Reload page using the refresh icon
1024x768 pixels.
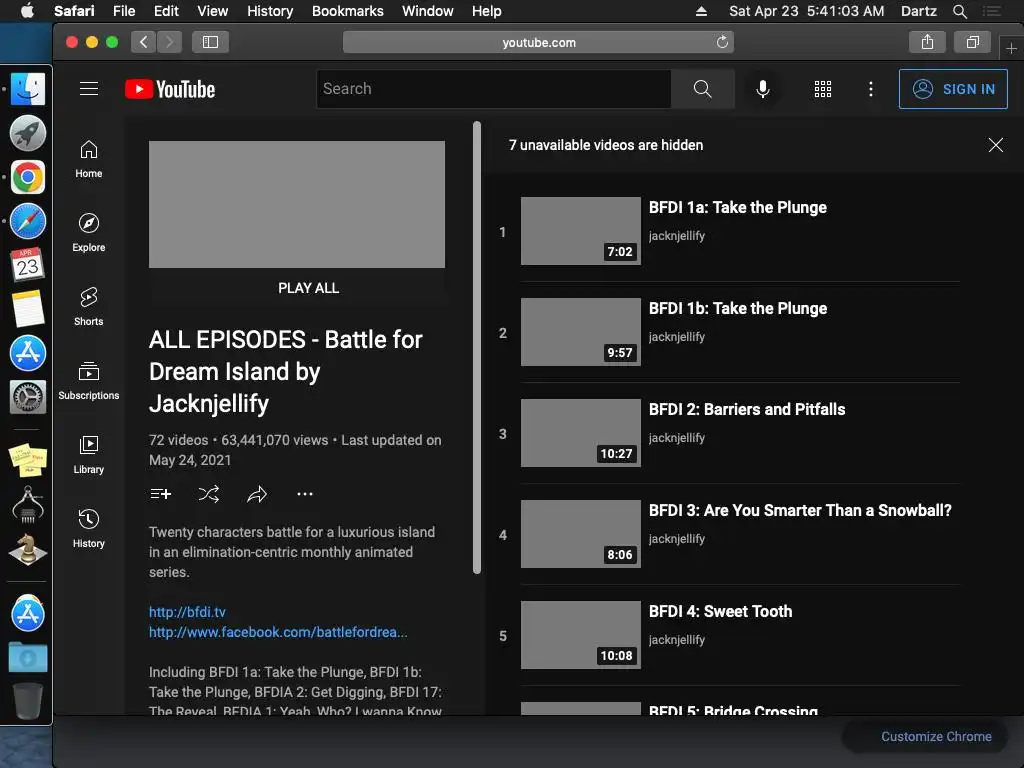pos(722,42)
